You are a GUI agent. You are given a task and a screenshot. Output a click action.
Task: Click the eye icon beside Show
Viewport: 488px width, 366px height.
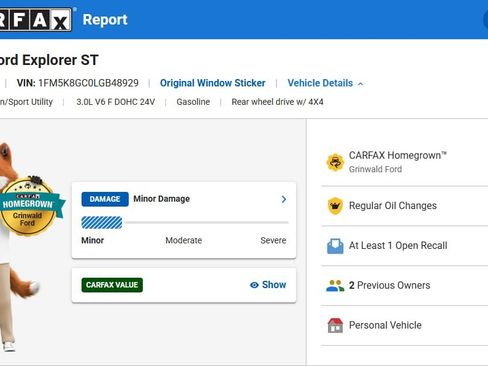pos(254,285)
